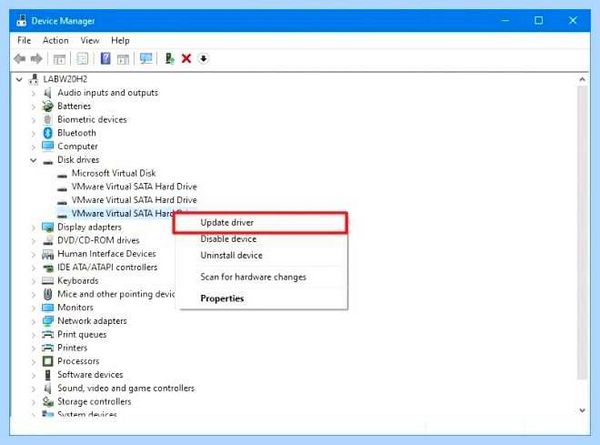The height and width of the screenshot is (445, 600).
Task: Click the Device Manager title bar icon
Action: (x=21, y=21)
